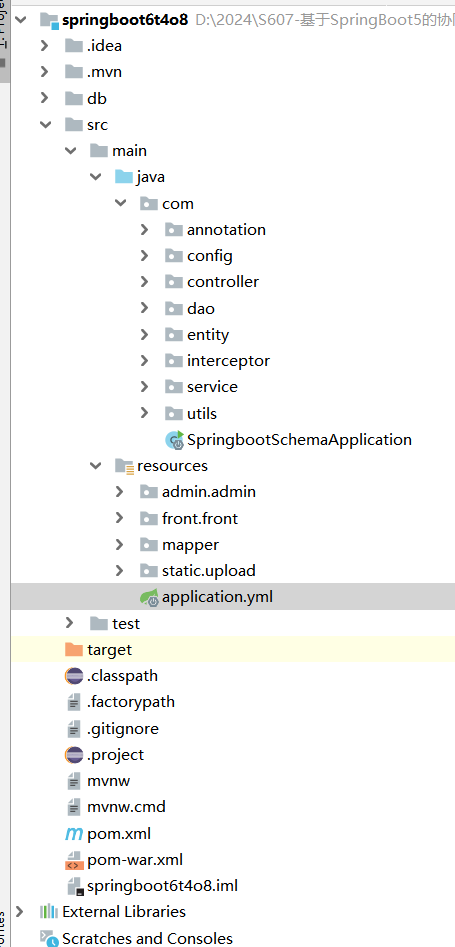Select the .gitignore file name
This screenshot has height=947, width=455.
tap(123, 728)
